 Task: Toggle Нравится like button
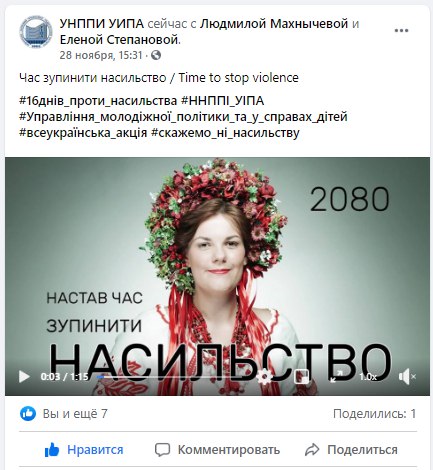(84, 450)
